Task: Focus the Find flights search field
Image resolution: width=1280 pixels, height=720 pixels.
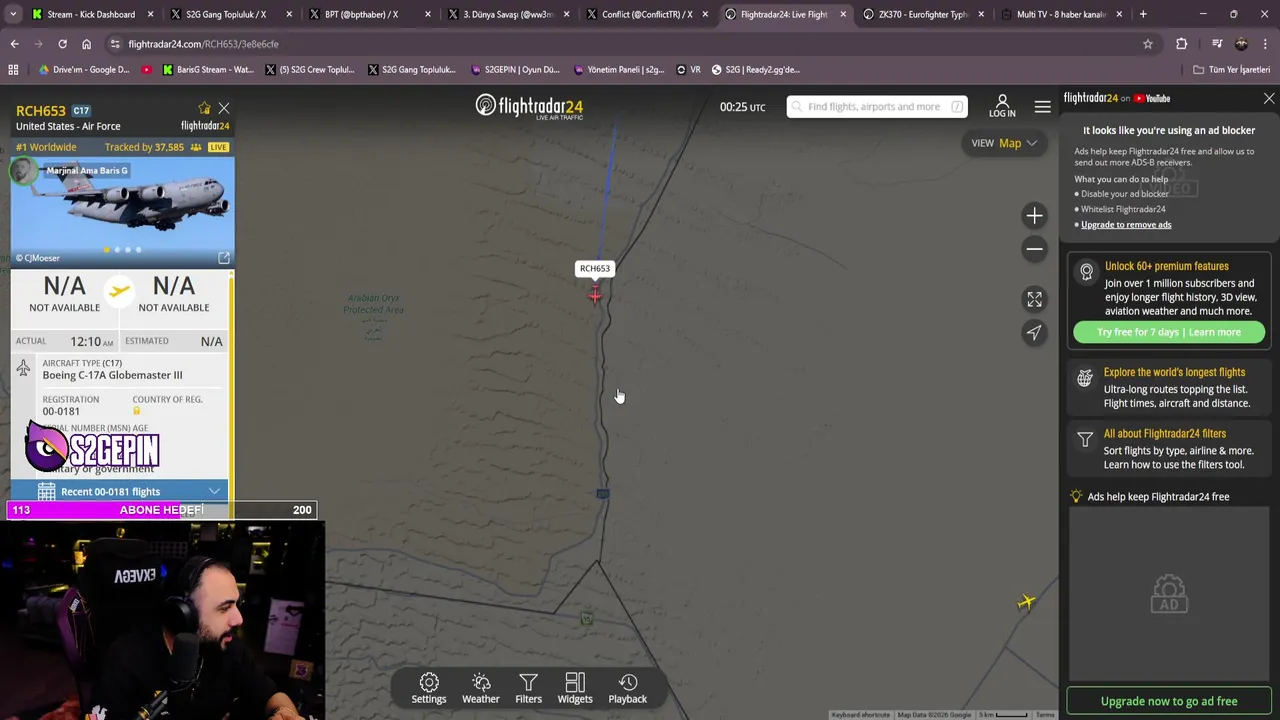Action: point(876,107)
